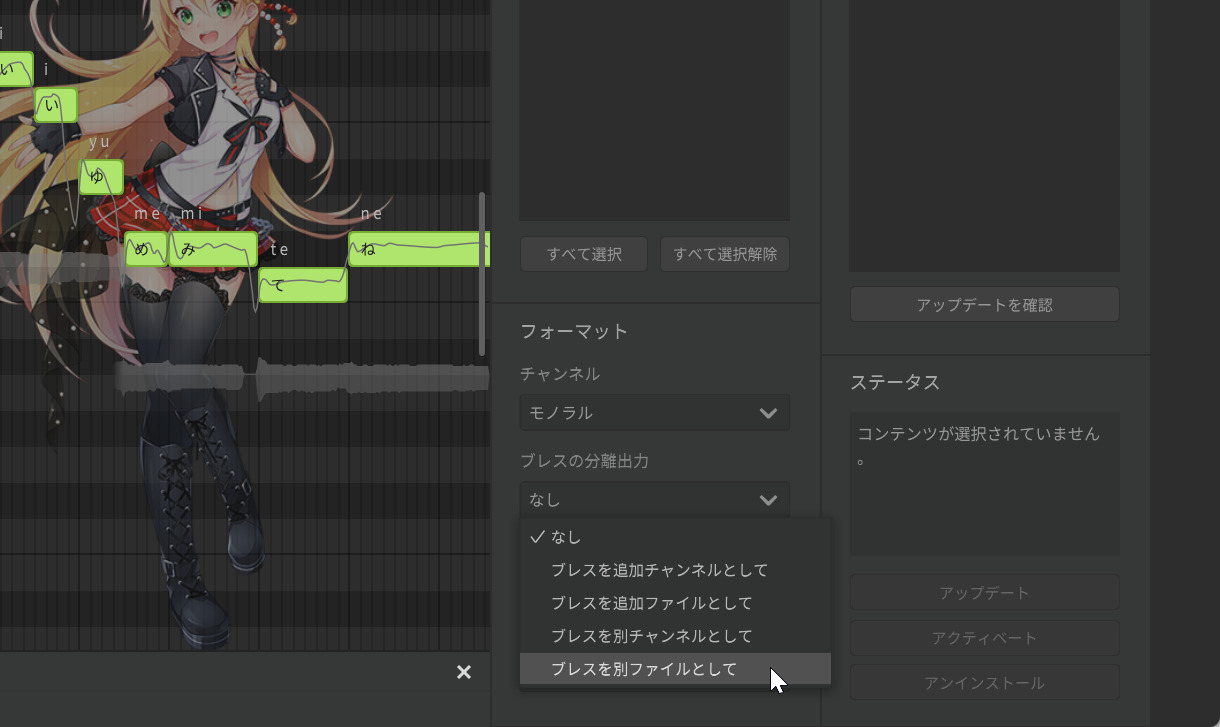The image size is (1220, 727).
Task: Click the 'te' phoneme label above て
Action: click(279, 250)
